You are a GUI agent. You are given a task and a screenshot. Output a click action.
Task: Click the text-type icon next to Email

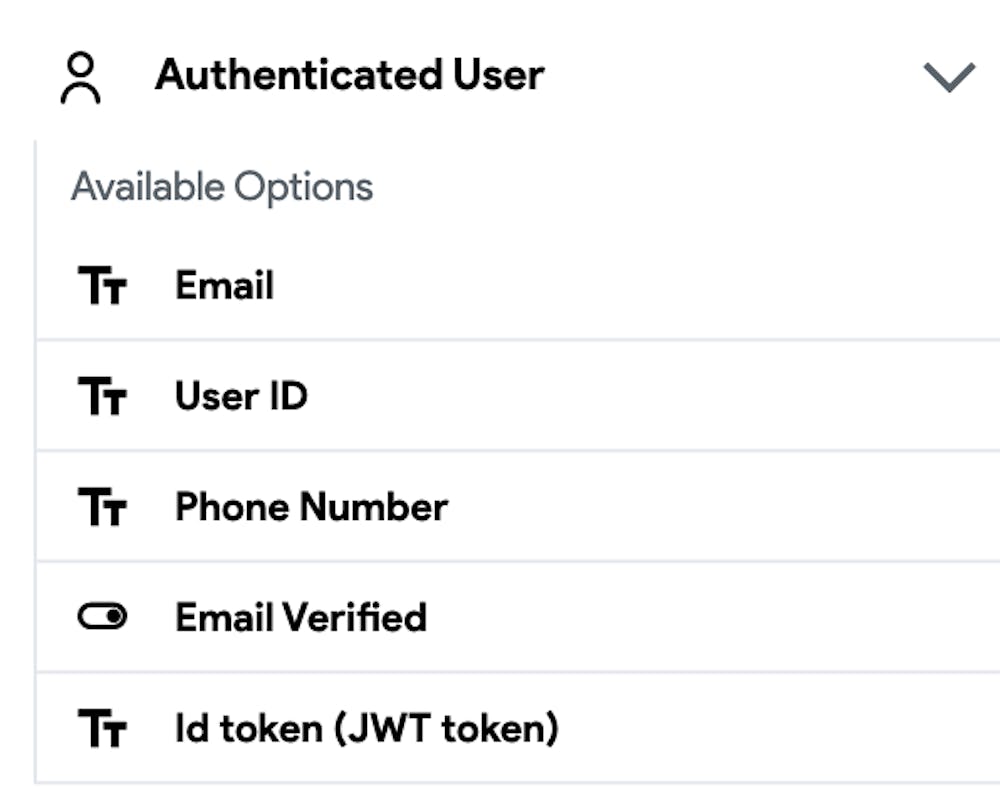pos(102,287)
